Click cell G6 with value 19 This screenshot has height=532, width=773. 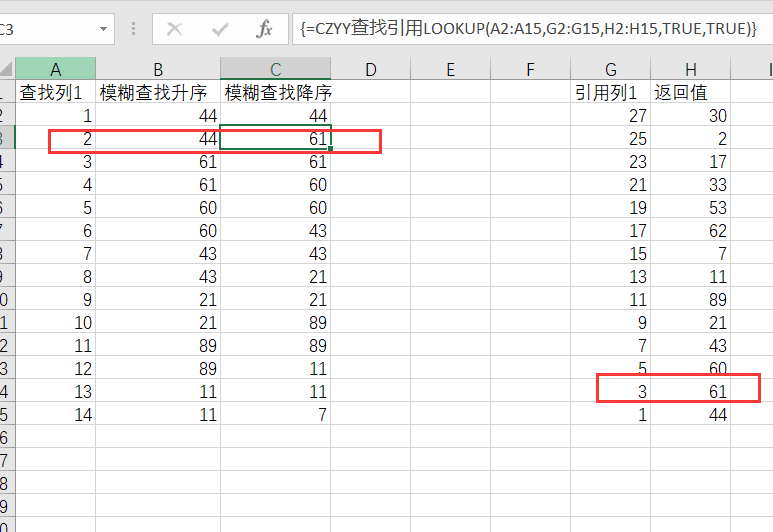click(611, 207)
